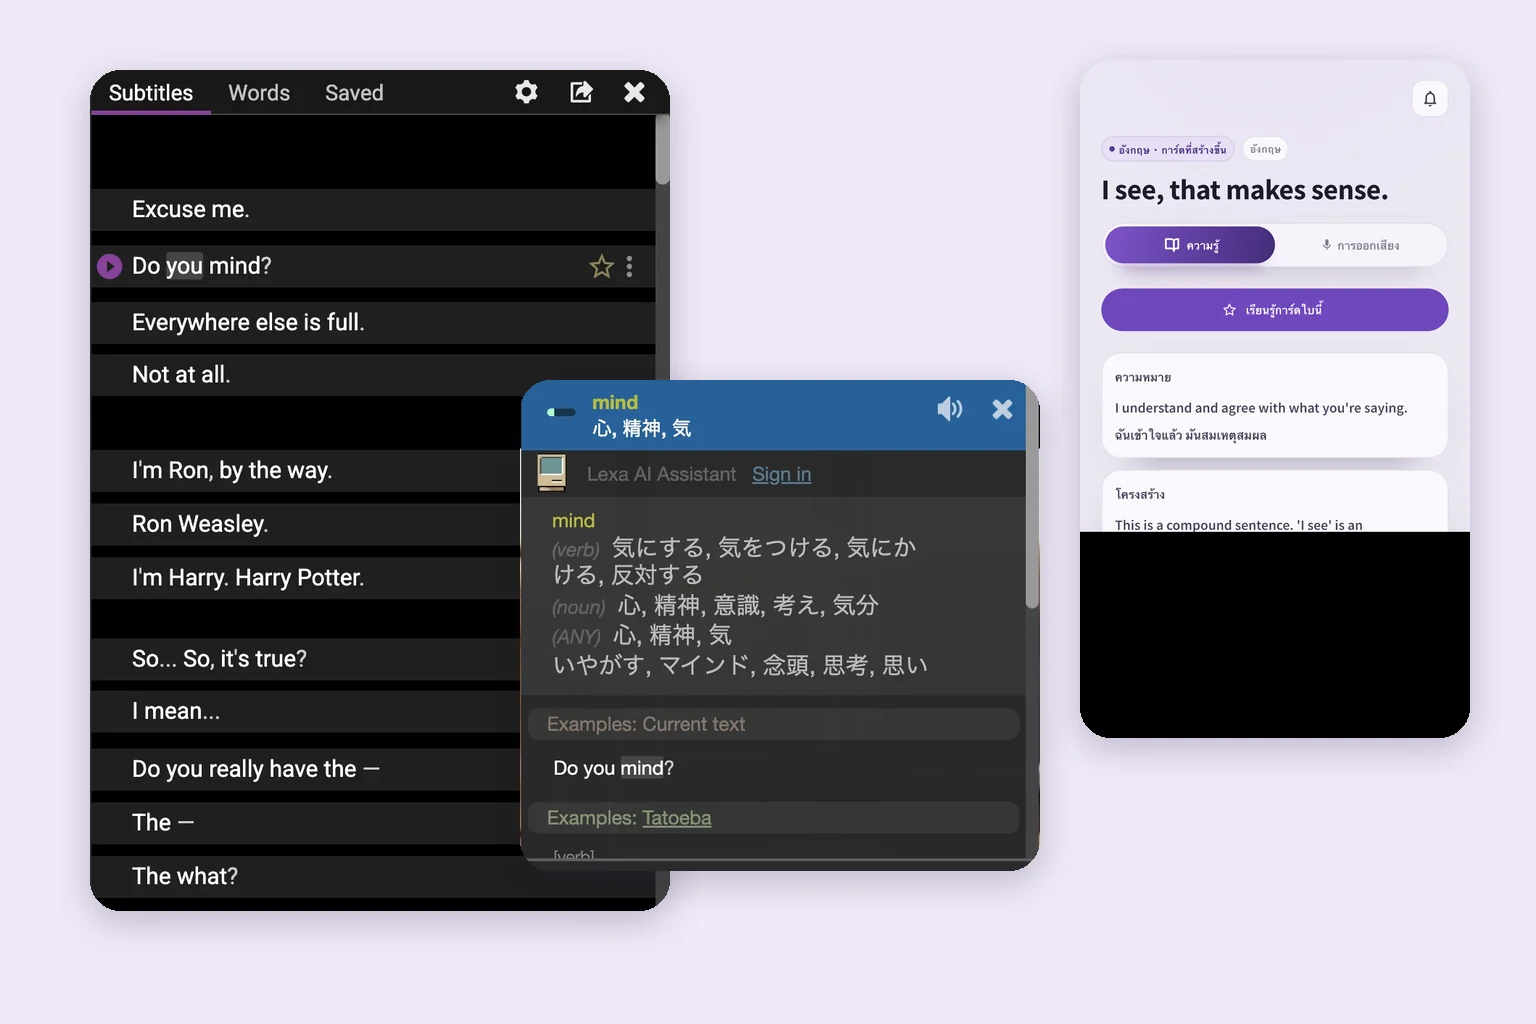
Task: Close the subtitles panel
Action: pos(634,92)
